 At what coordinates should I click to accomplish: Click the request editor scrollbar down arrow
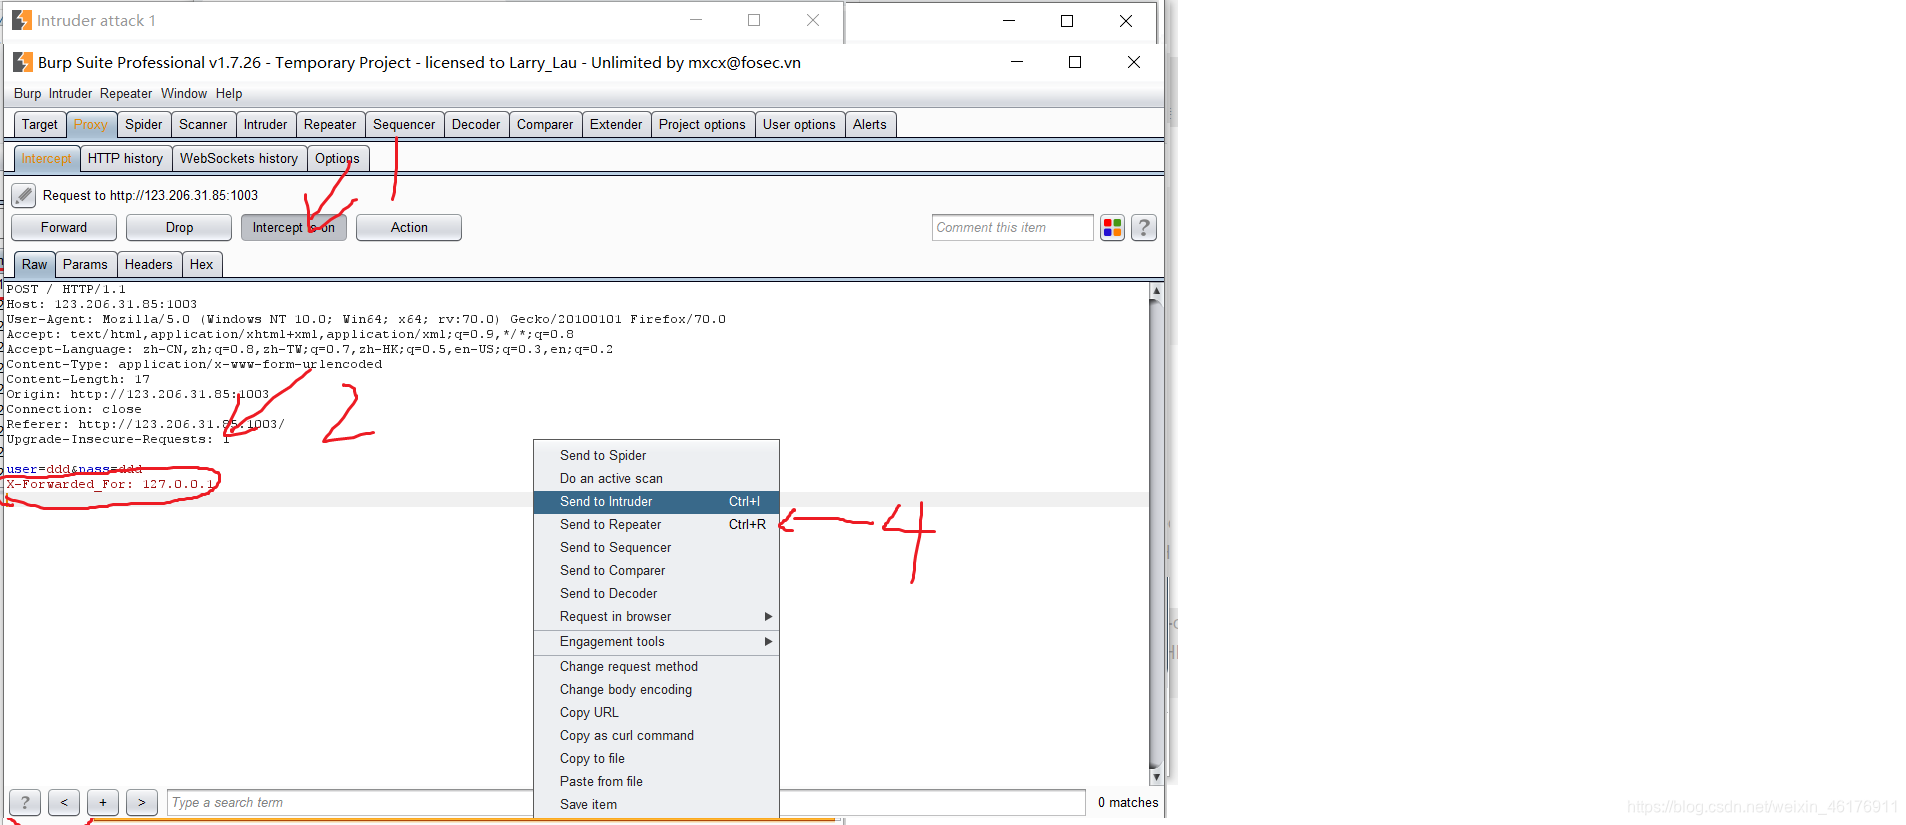pyautogui.click(x=1156, y=776)
